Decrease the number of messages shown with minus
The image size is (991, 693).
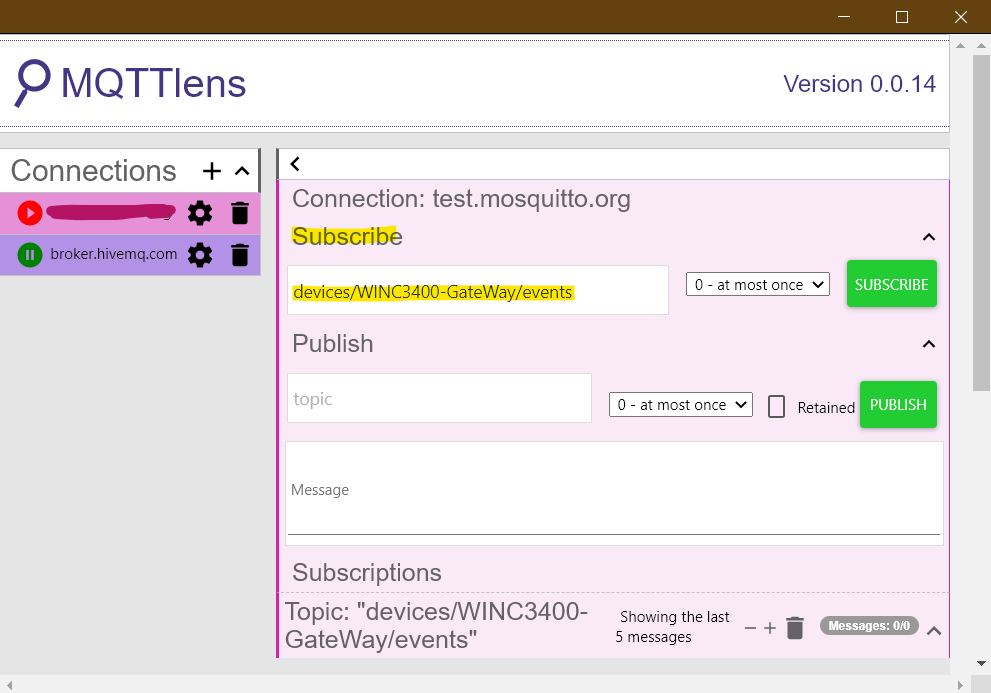pos(750,628)
